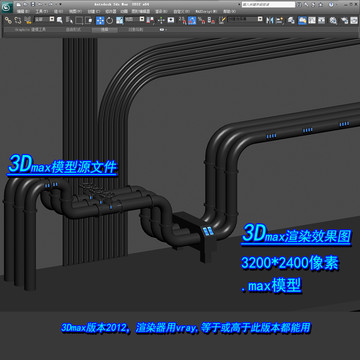Switch to 自由形式 ribbon tab
This screenshot has height=360, width=360.
tap(73, 30)
